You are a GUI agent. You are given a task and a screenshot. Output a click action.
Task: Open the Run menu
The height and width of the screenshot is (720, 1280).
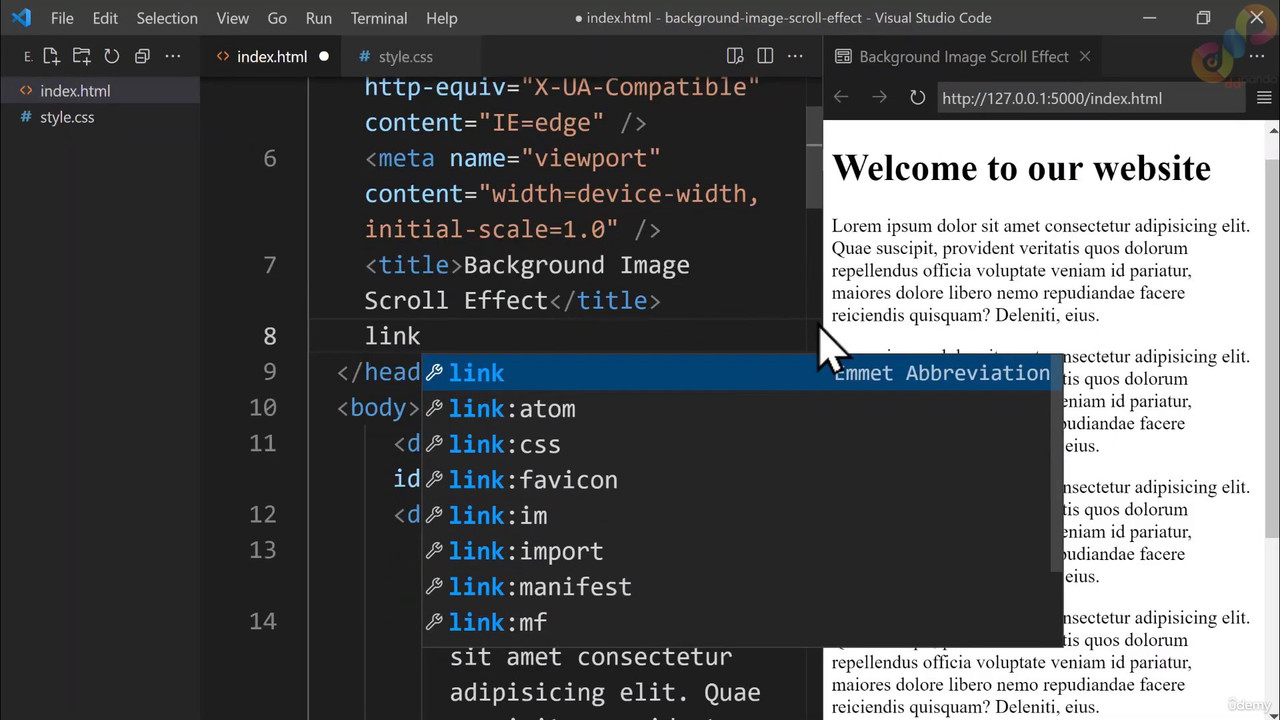(319, 18)
